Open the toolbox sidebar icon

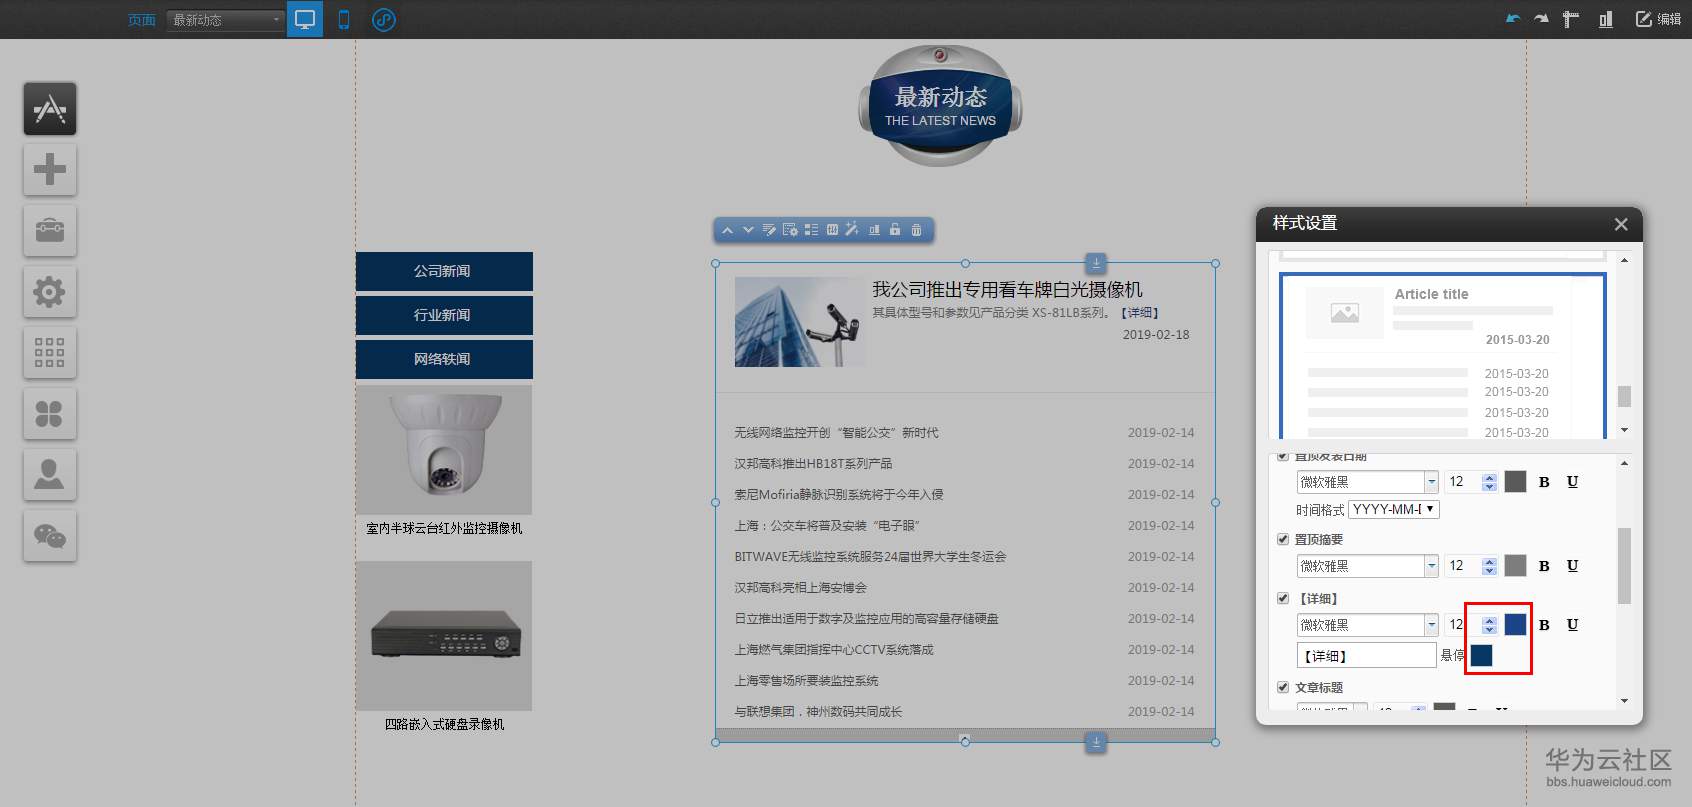click(x=50, y=230)
